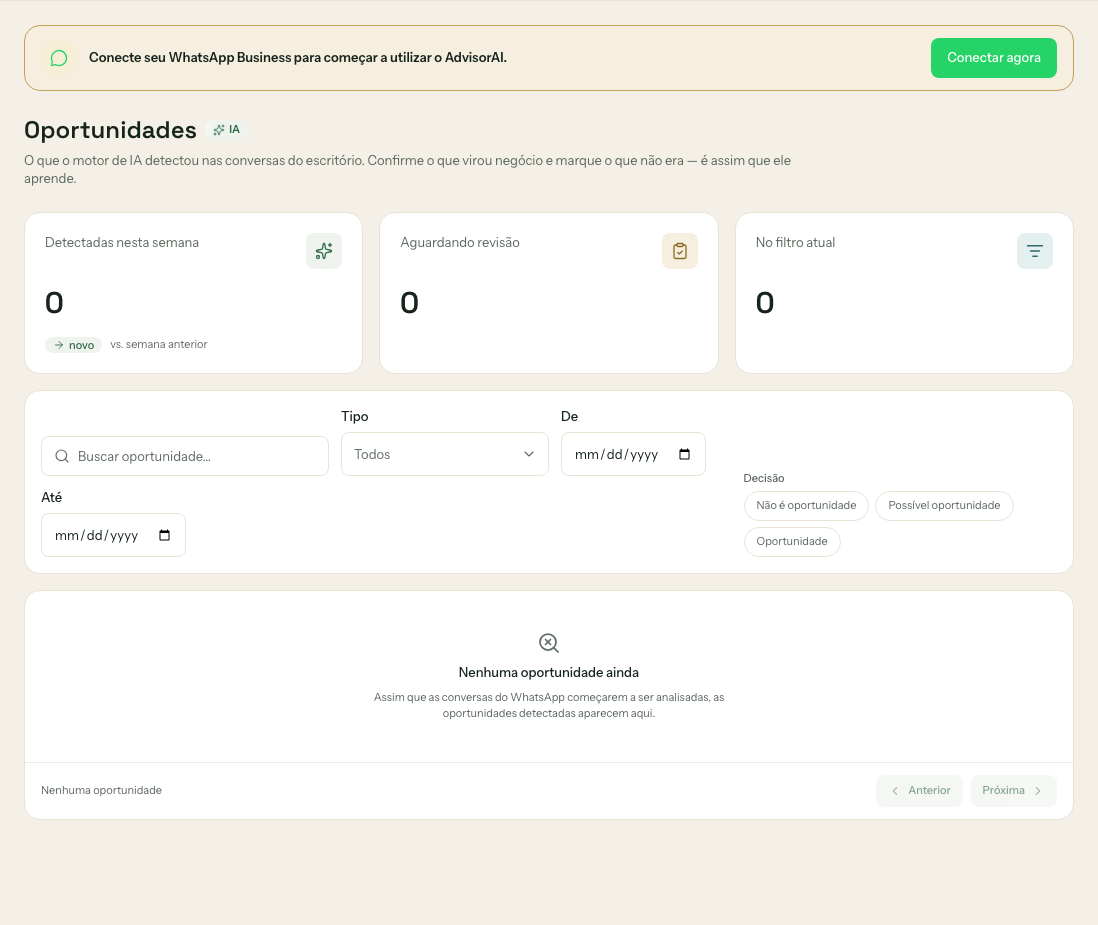The image size is (1098, 925).
Task: Toggle the Possível oportunidade decision filter
Action: click(944, 506)
